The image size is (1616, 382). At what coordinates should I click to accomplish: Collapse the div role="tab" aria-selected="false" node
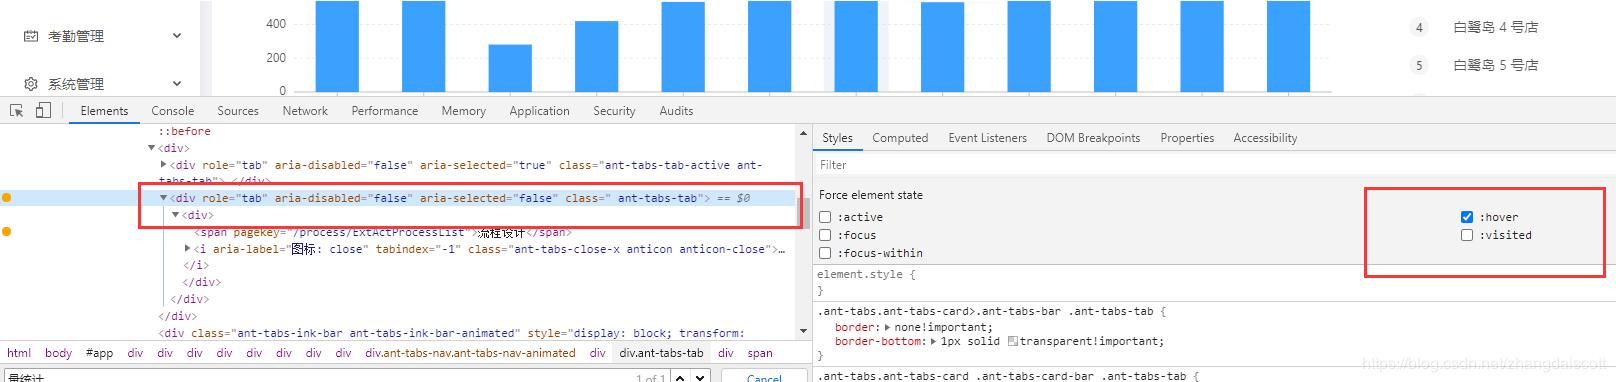[164, 198]
